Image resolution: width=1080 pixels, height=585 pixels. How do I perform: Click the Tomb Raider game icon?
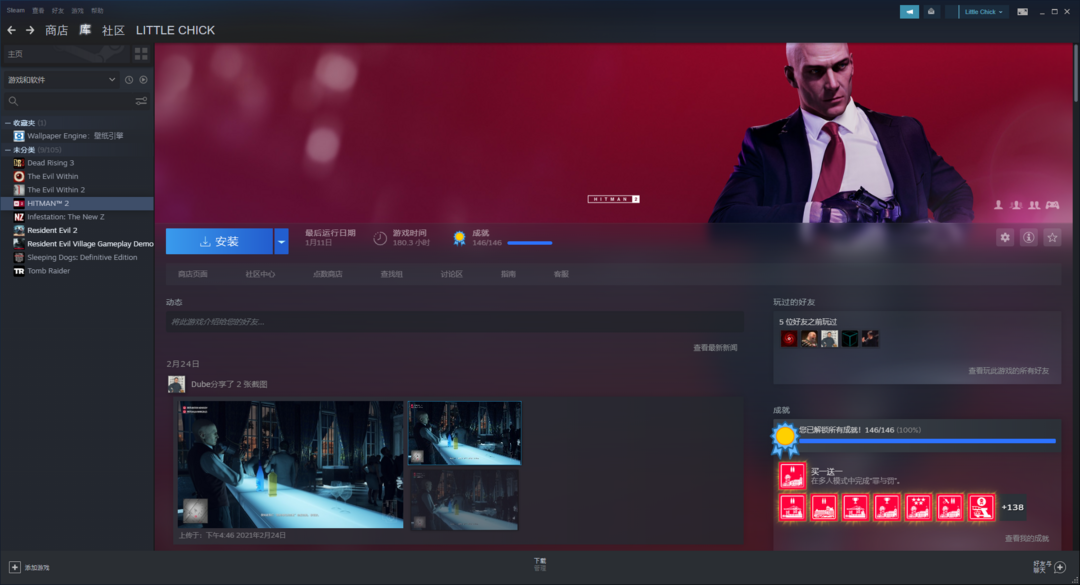click(19, 271)
